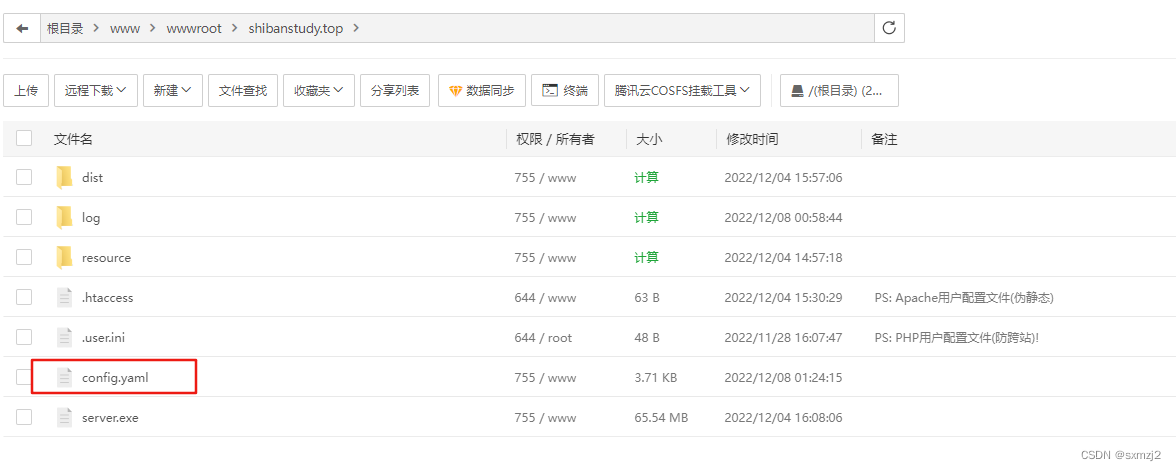
Task: Click the resource folder icon
Action: (x=64, y=257)
